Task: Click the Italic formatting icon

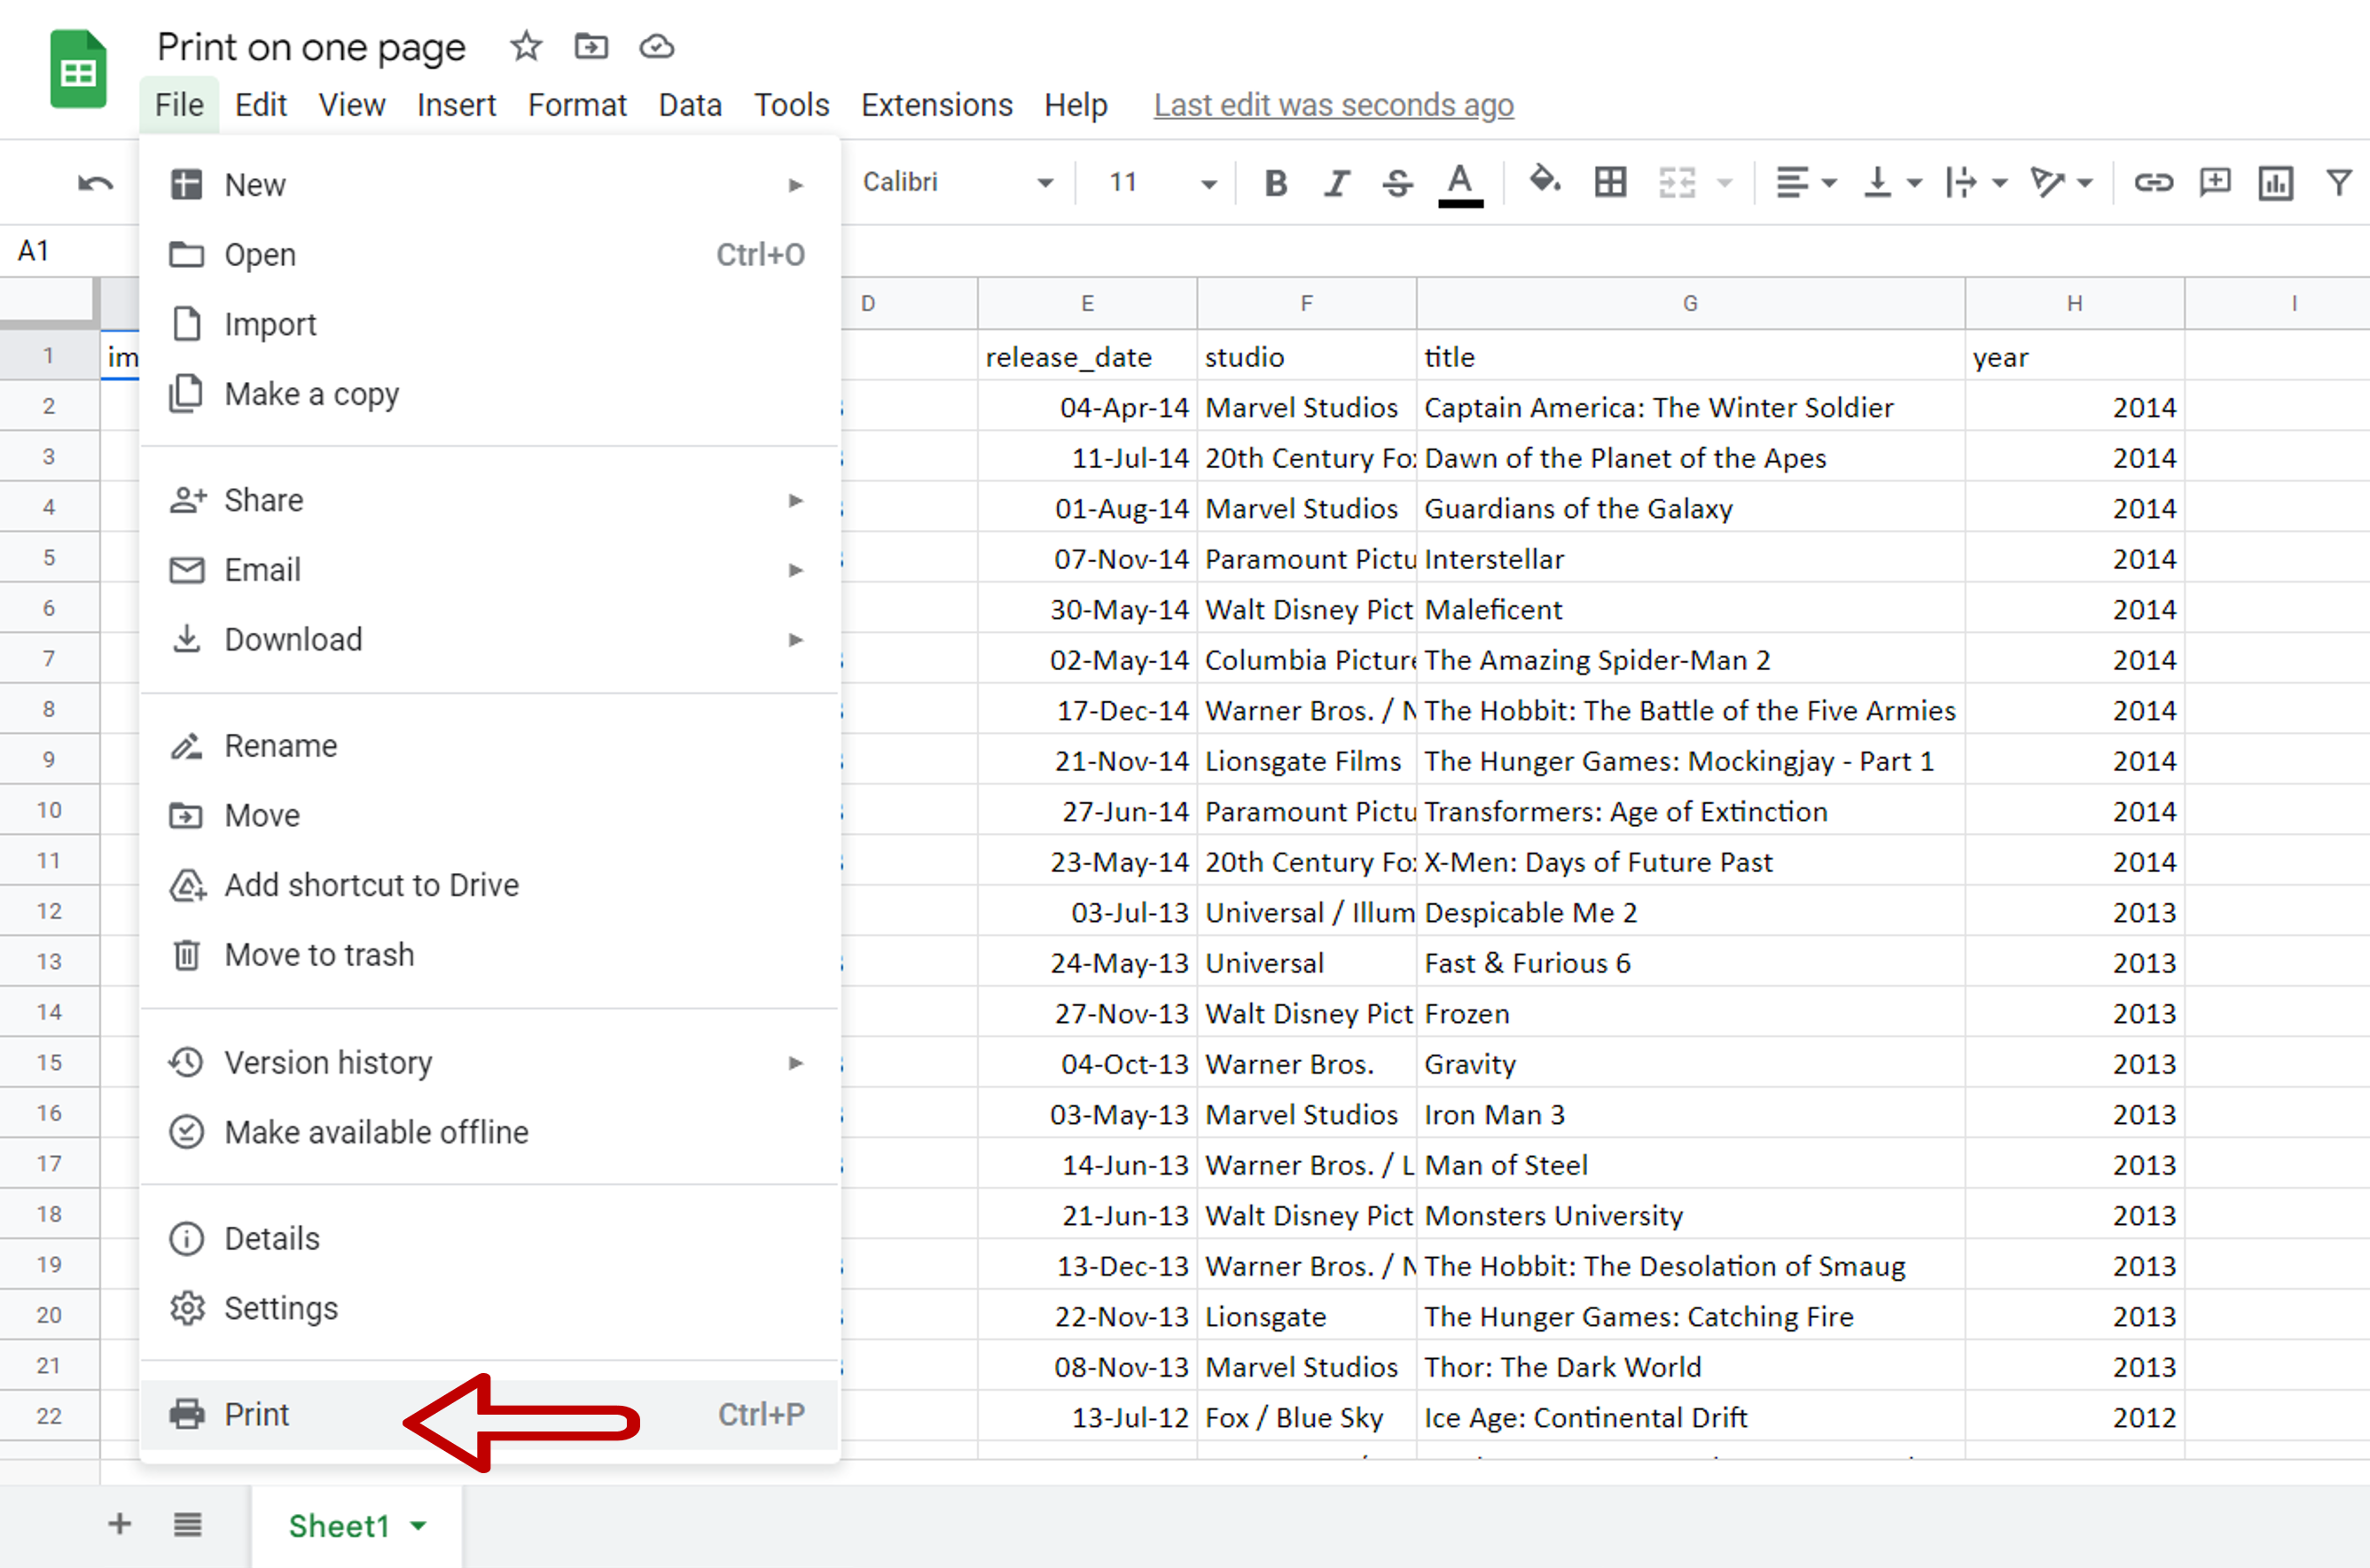Action: [1334, 182]
